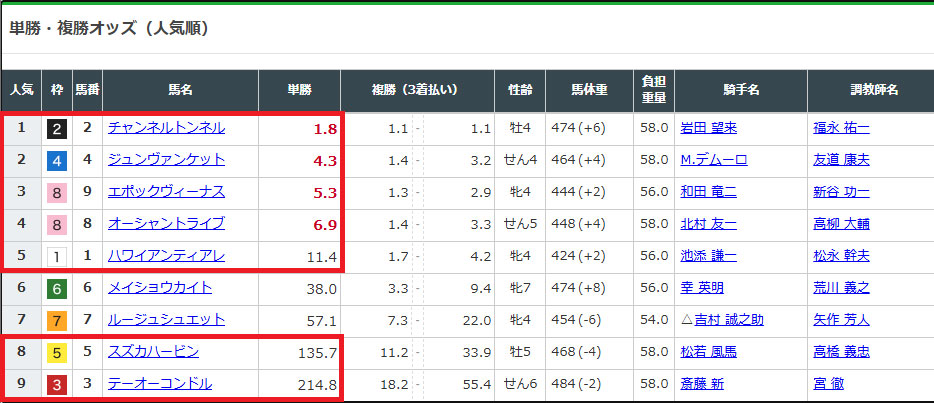Select the オーシャントライブ horse link

click(x=166, y=224)
